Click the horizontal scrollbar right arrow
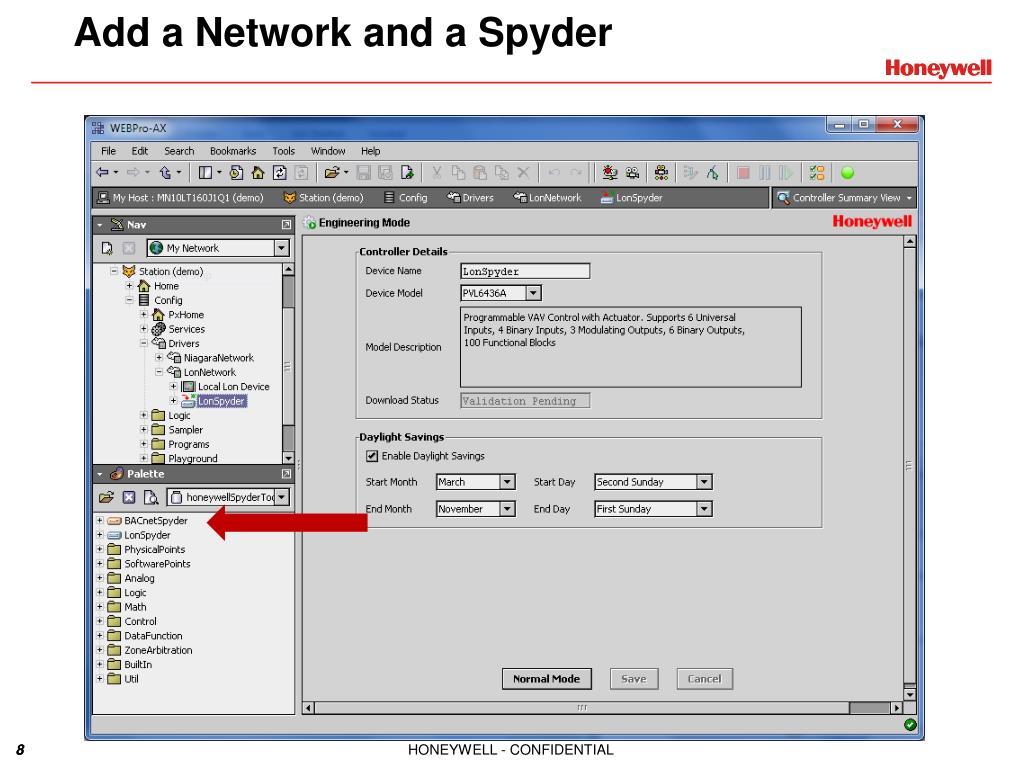 pos(897,708)
